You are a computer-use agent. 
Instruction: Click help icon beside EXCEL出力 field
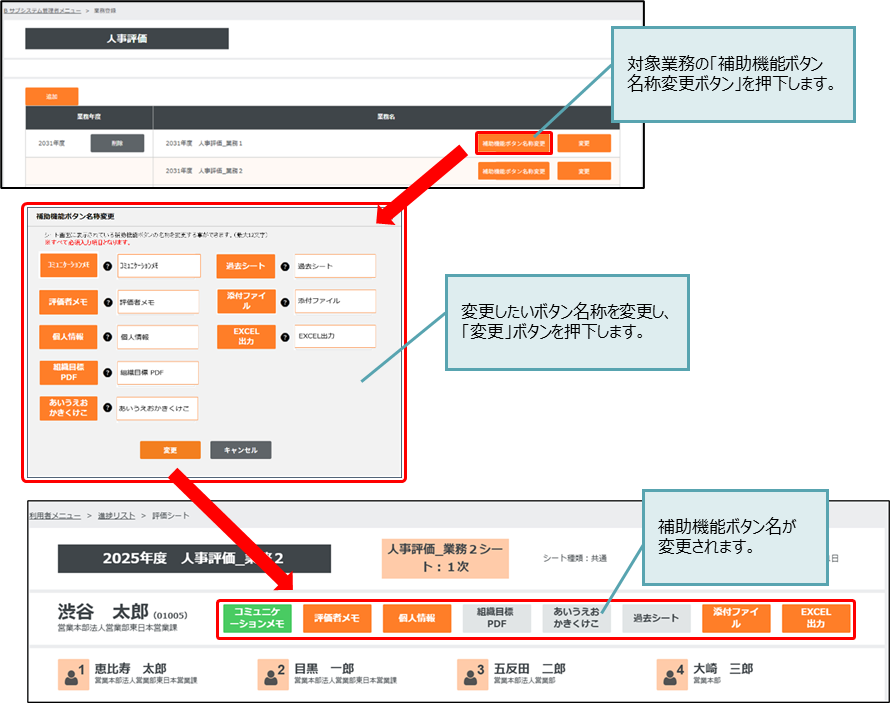pyautogui.click(x=287, y=337)
